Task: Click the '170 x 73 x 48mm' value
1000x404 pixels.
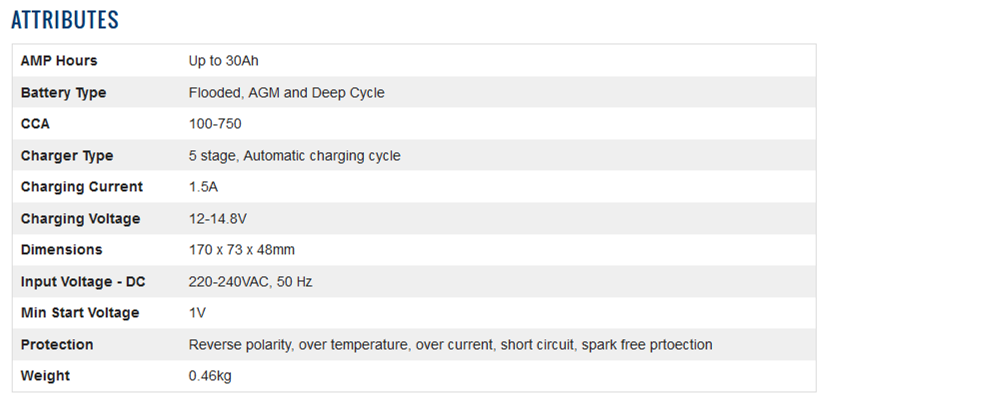Action: [241, 250]
